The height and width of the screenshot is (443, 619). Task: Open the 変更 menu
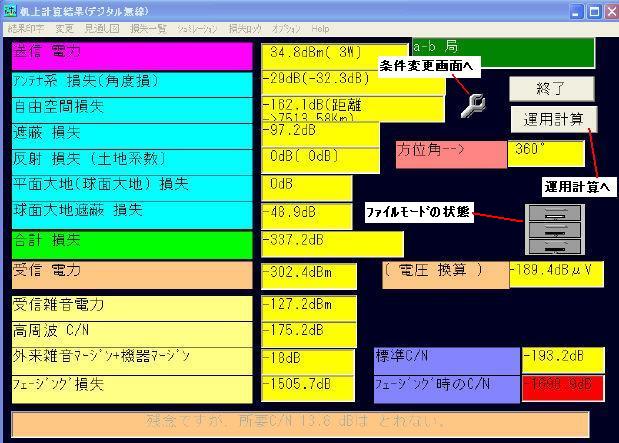[x=64, y=30]
